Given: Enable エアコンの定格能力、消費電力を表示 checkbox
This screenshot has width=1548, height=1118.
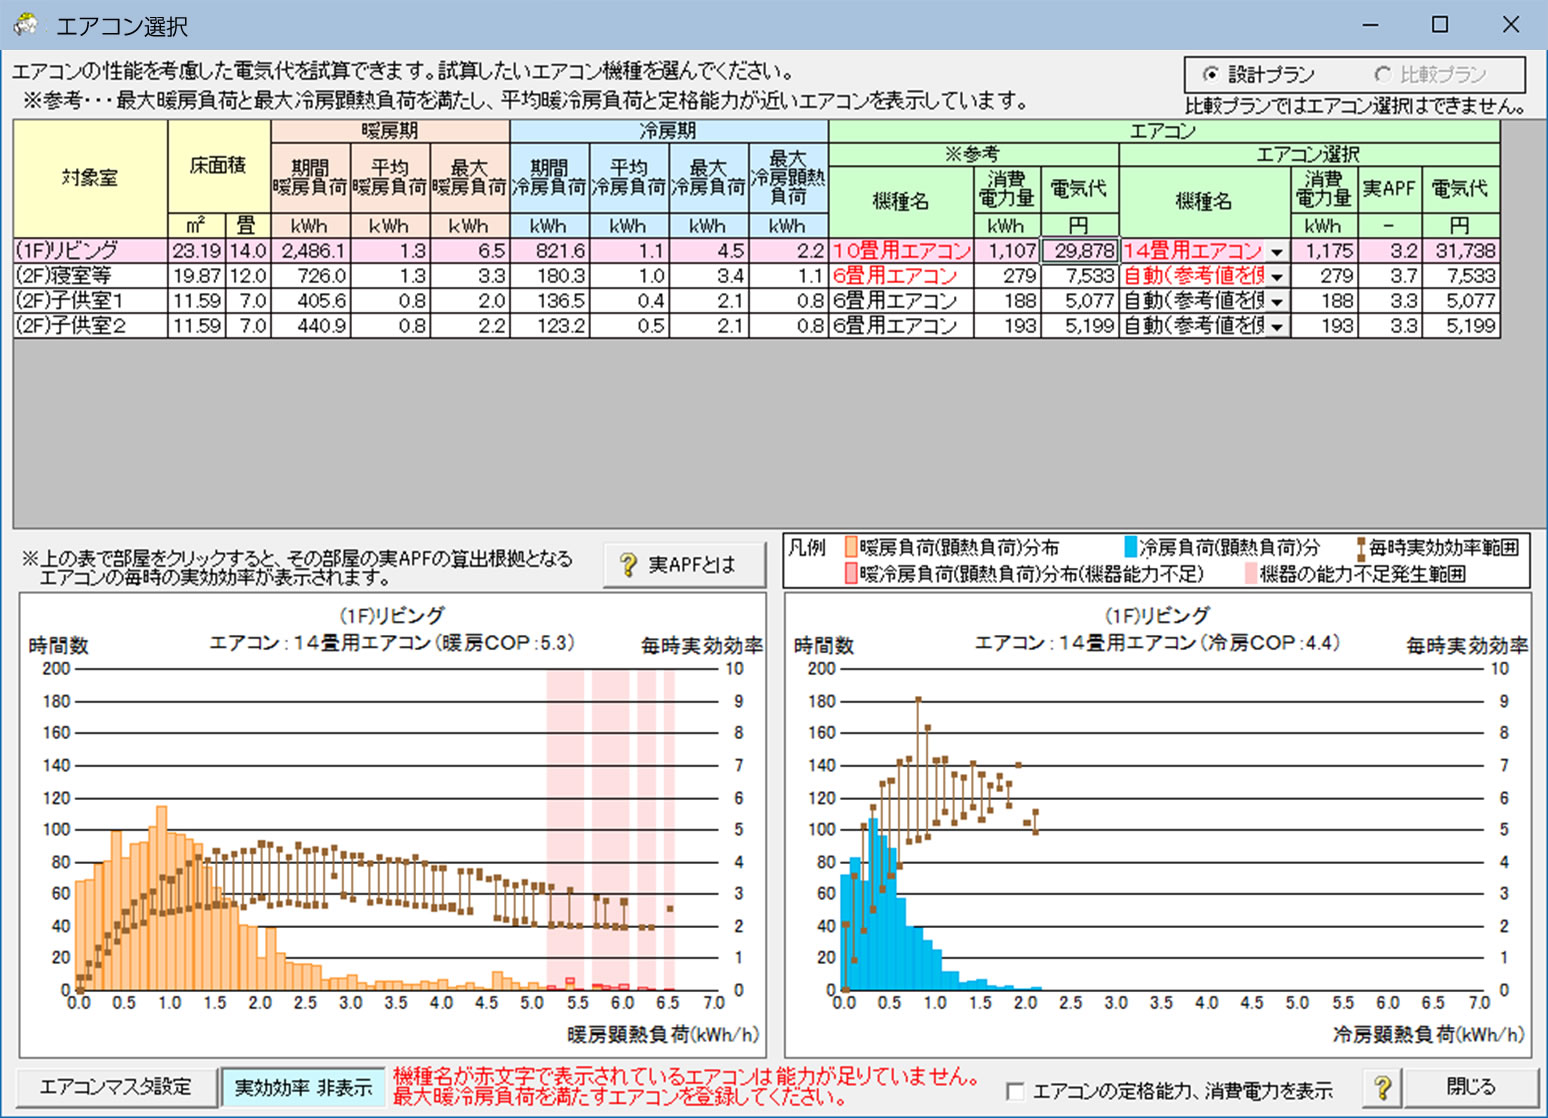Looking at the screenshot, I should [1015, 1090].
